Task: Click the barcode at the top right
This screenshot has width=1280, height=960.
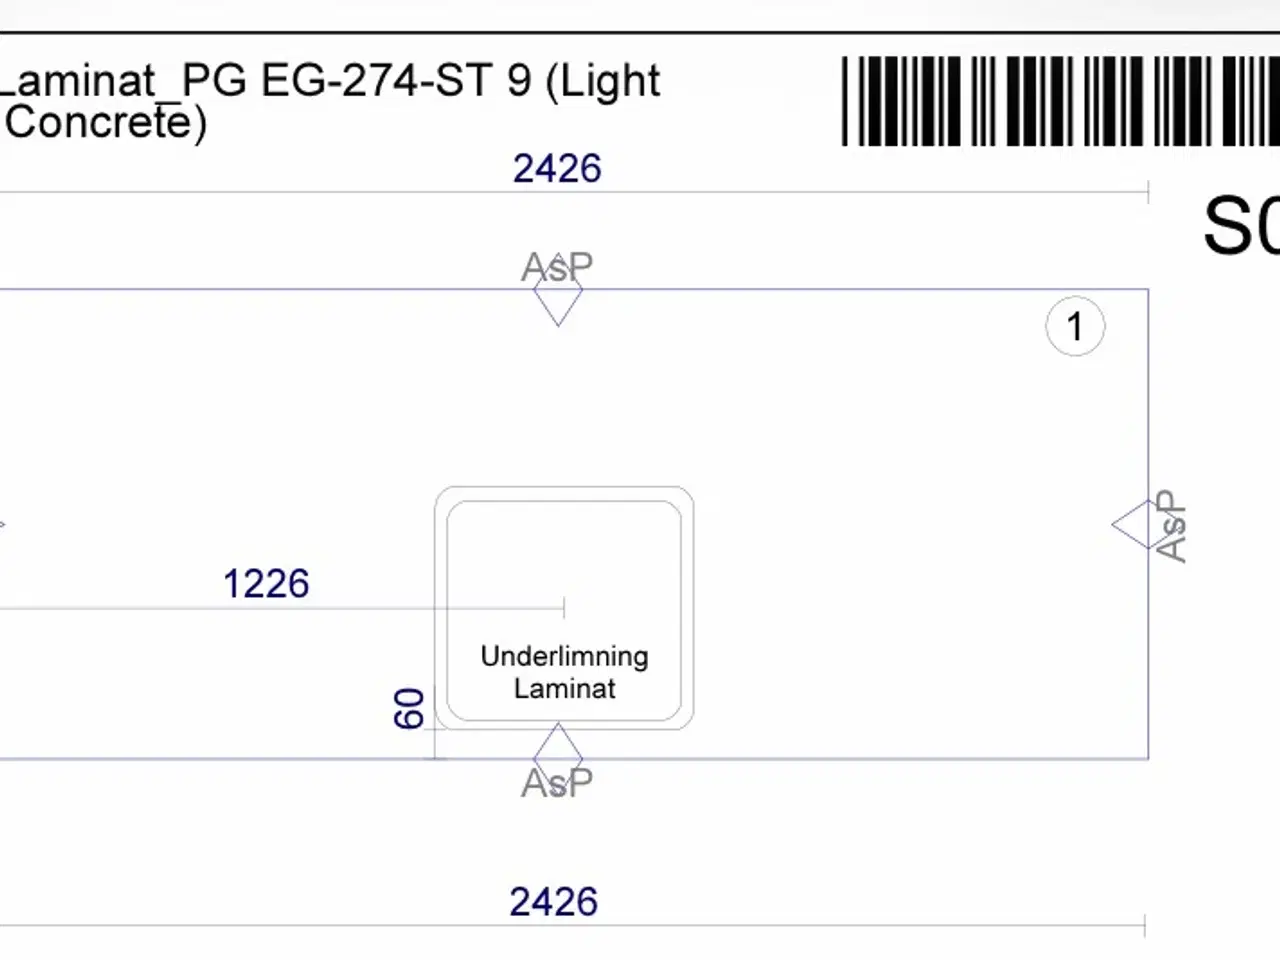Action: [x=1060, y=101]
